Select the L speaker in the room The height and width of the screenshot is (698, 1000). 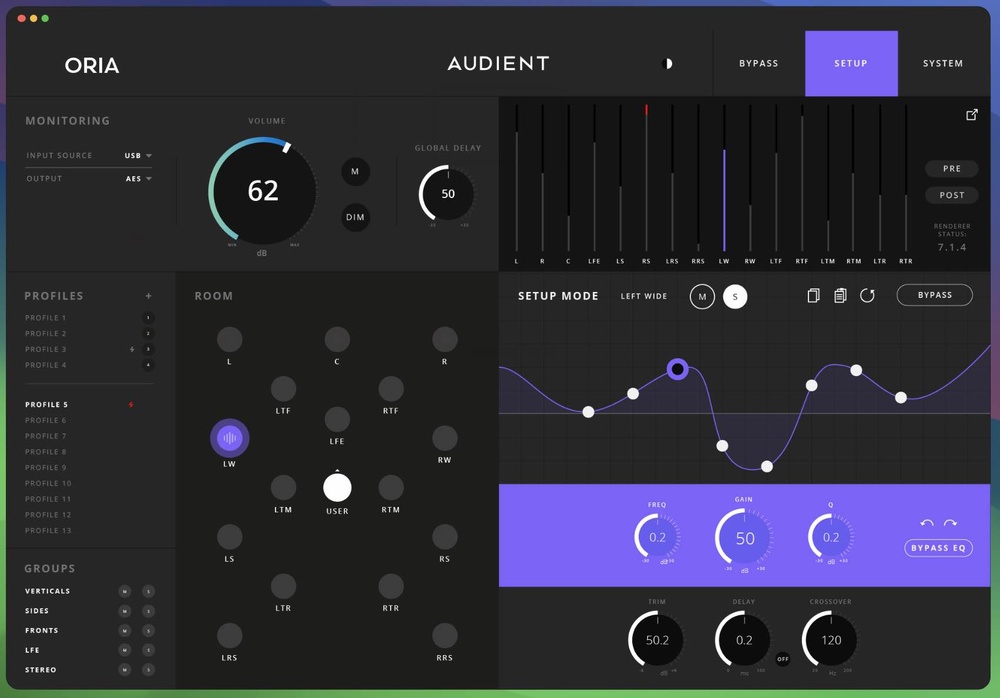(230, 339)
